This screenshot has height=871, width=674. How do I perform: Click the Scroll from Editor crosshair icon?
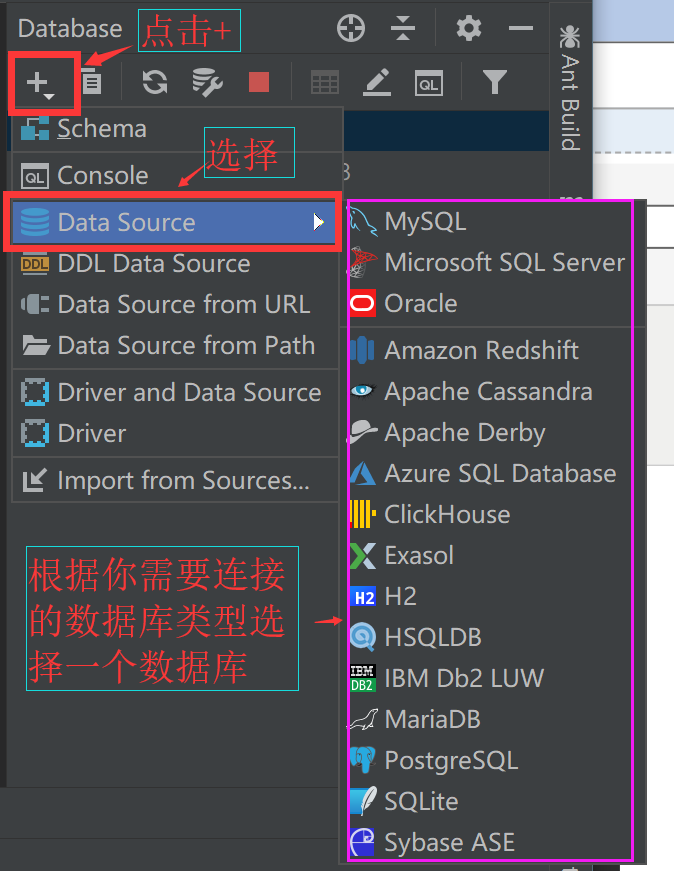point(351,28)
